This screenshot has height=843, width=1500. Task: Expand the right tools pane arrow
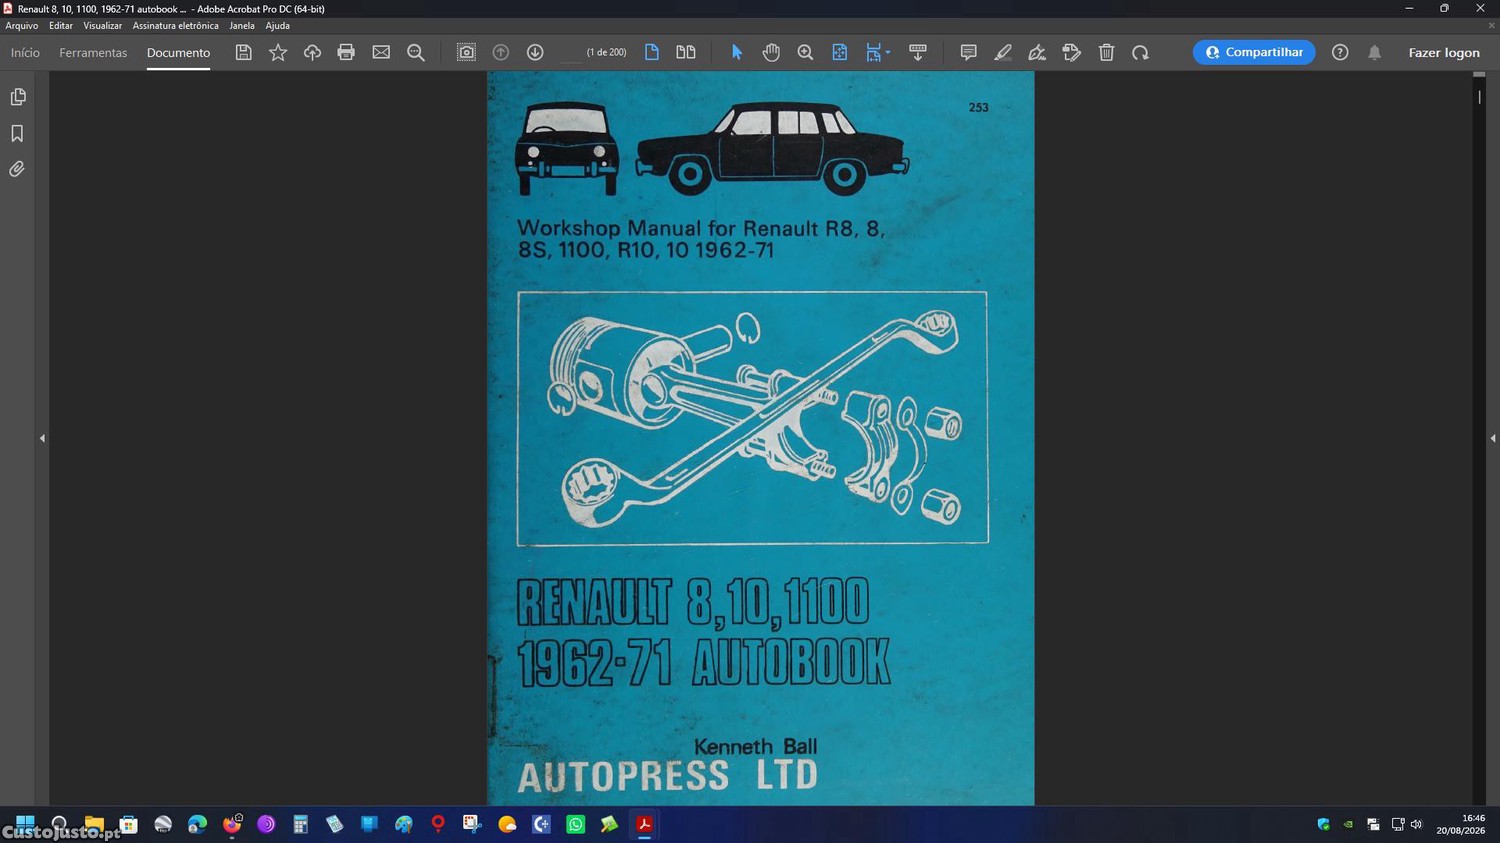[x=1492, y=438]
